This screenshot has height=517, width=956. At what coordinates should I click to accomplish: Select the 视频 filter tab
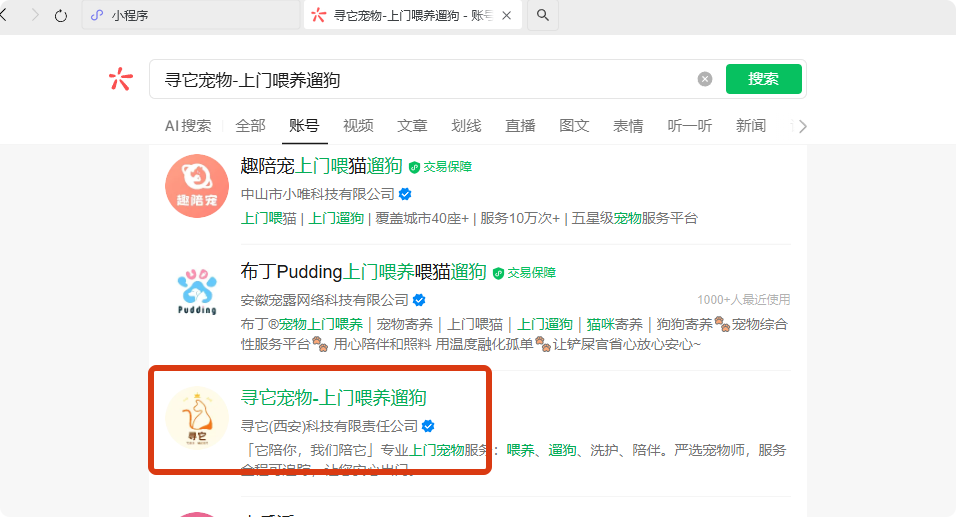point(358,126)
